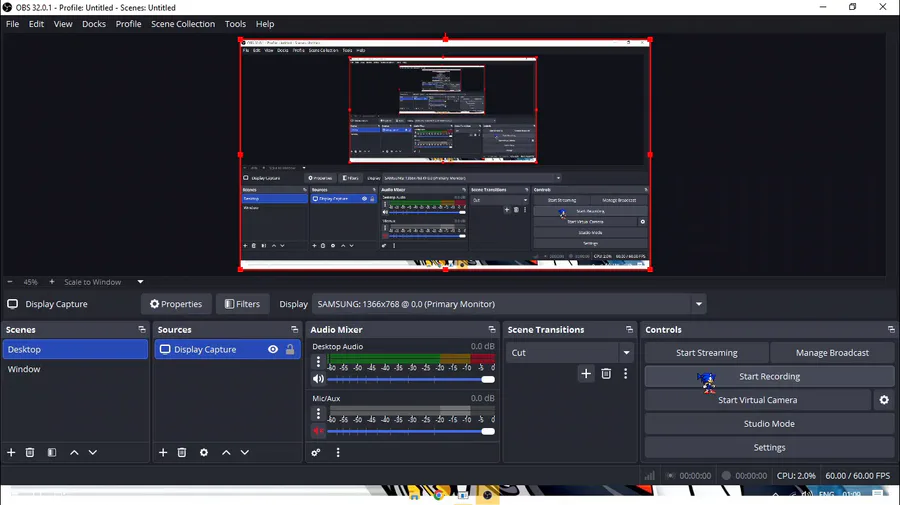Move source up in Sources panel
Image resolution: width=900 pixels, height=505 pixels.
226,452
